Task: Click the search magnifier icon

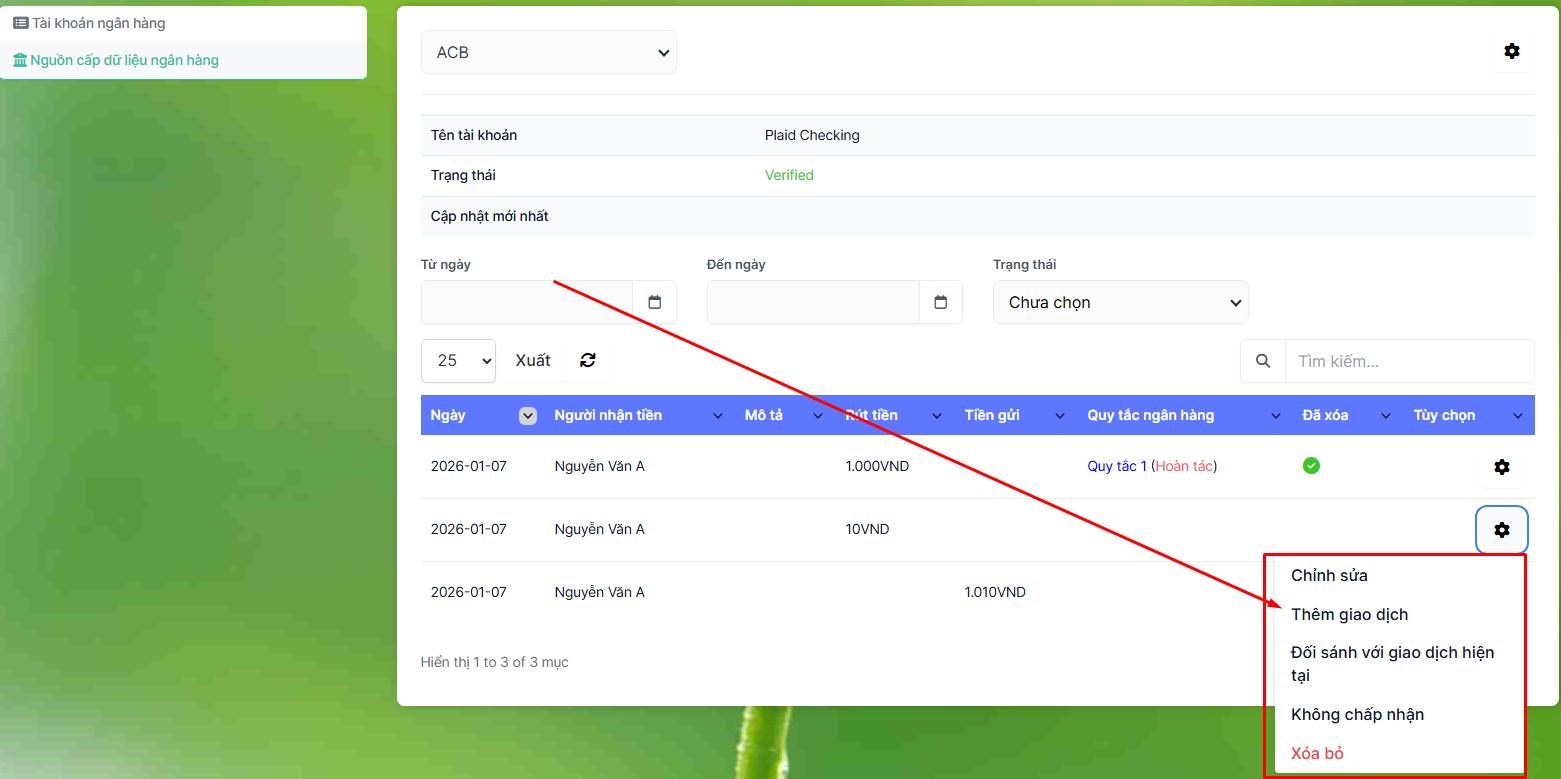Action: 1263,361
